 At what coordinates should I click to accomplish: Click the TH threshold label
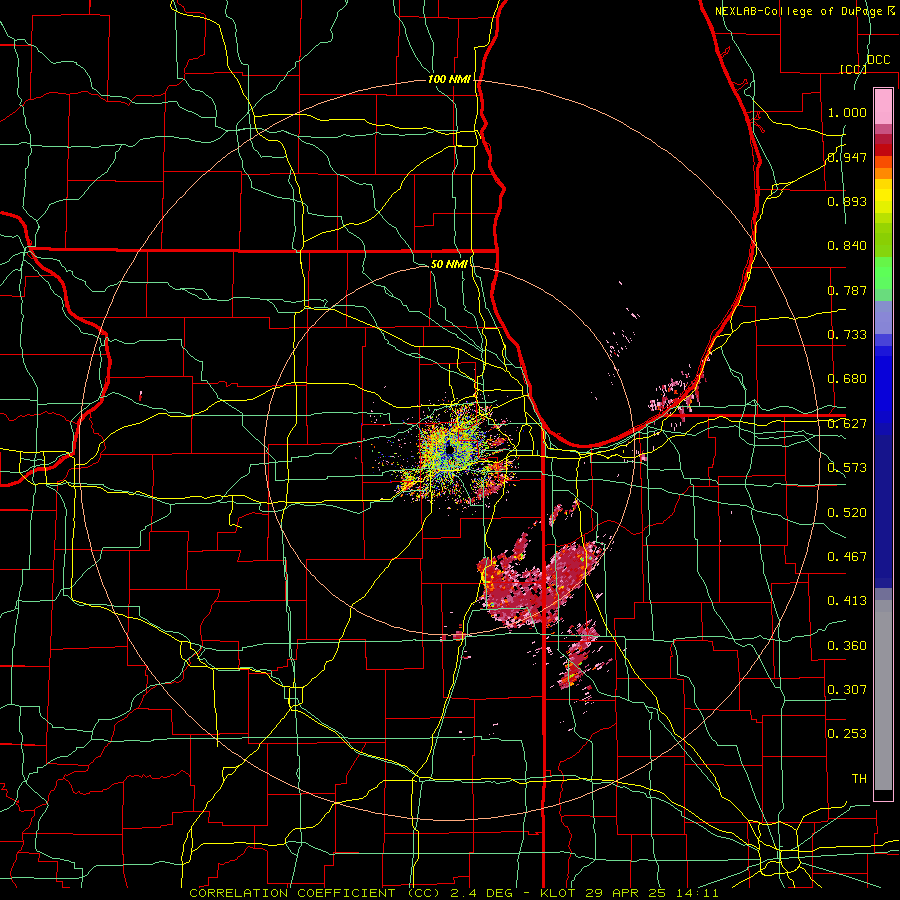(859, 779)
